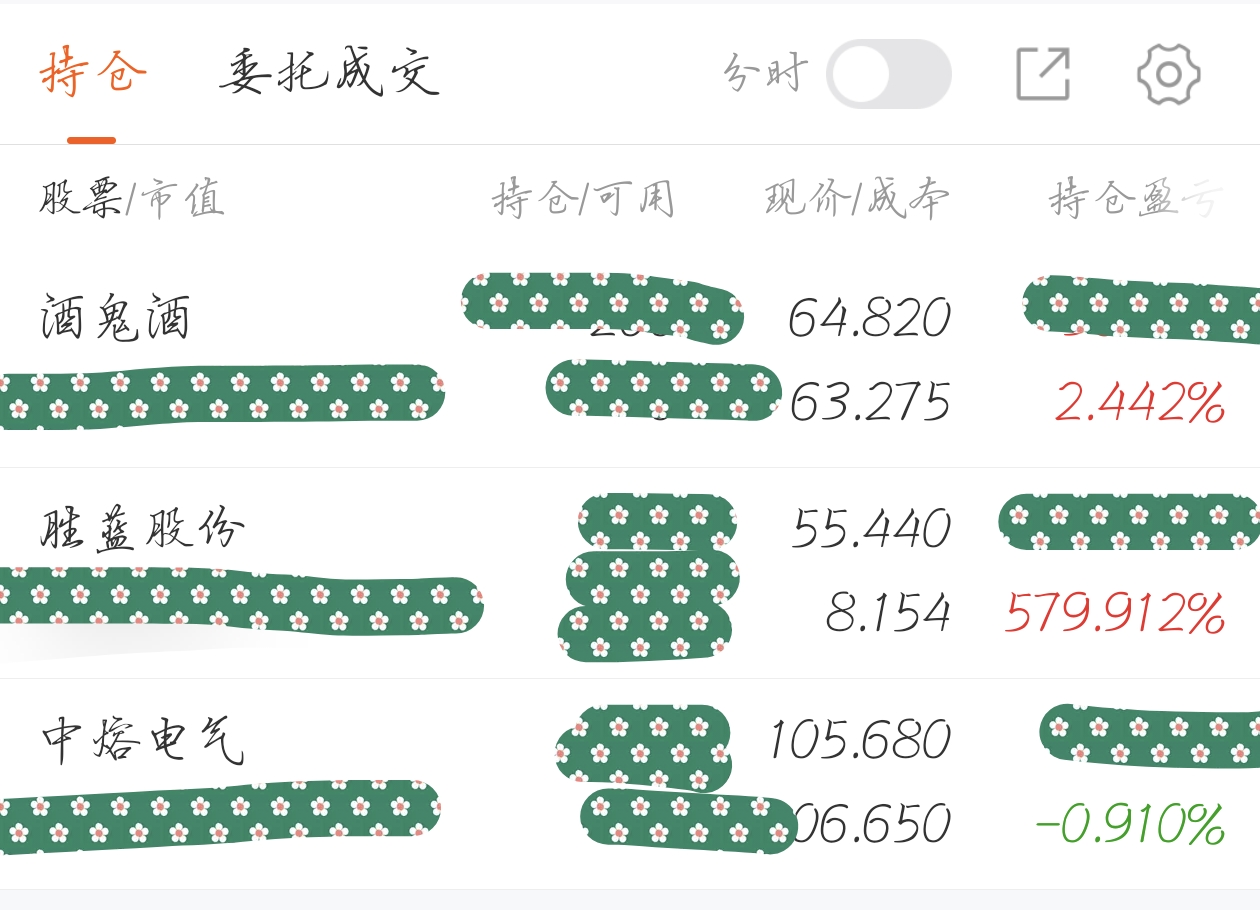Switch to the 持仓 tab

click(x=93, y=72)
